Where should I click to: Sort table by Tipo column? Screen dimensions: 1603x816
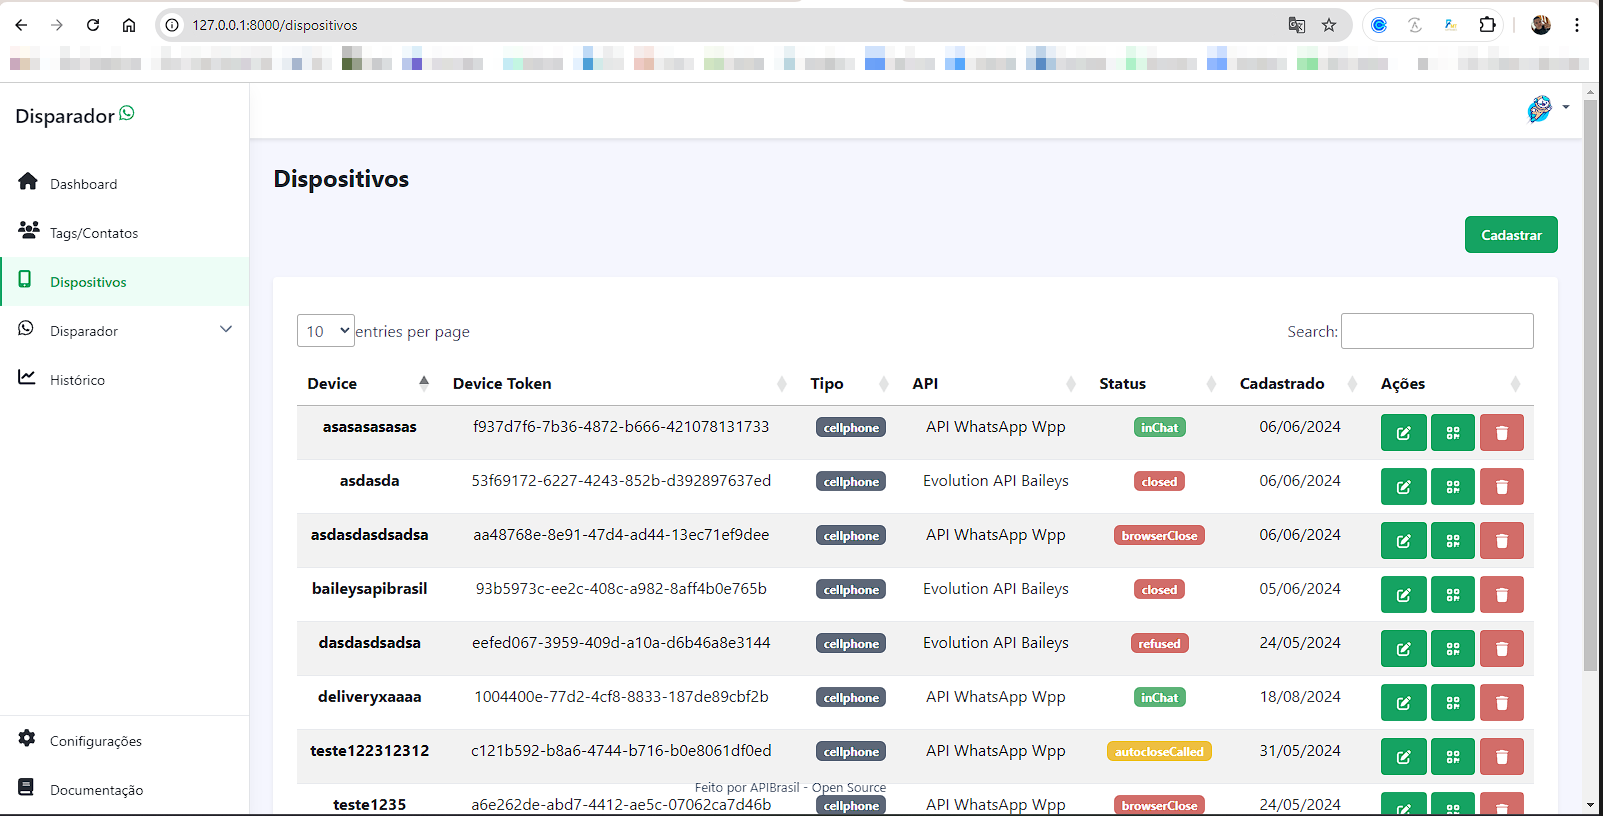coord(850,384)
